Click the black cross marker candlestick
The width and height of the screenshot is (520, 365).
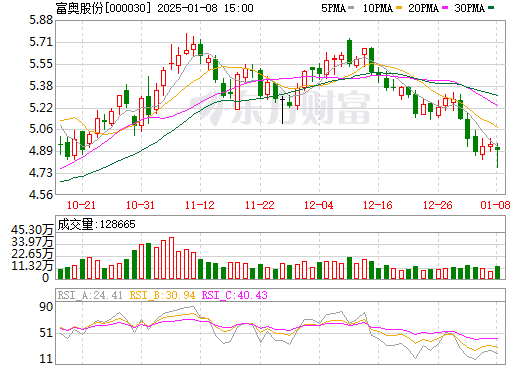click(x=282, y=110)
